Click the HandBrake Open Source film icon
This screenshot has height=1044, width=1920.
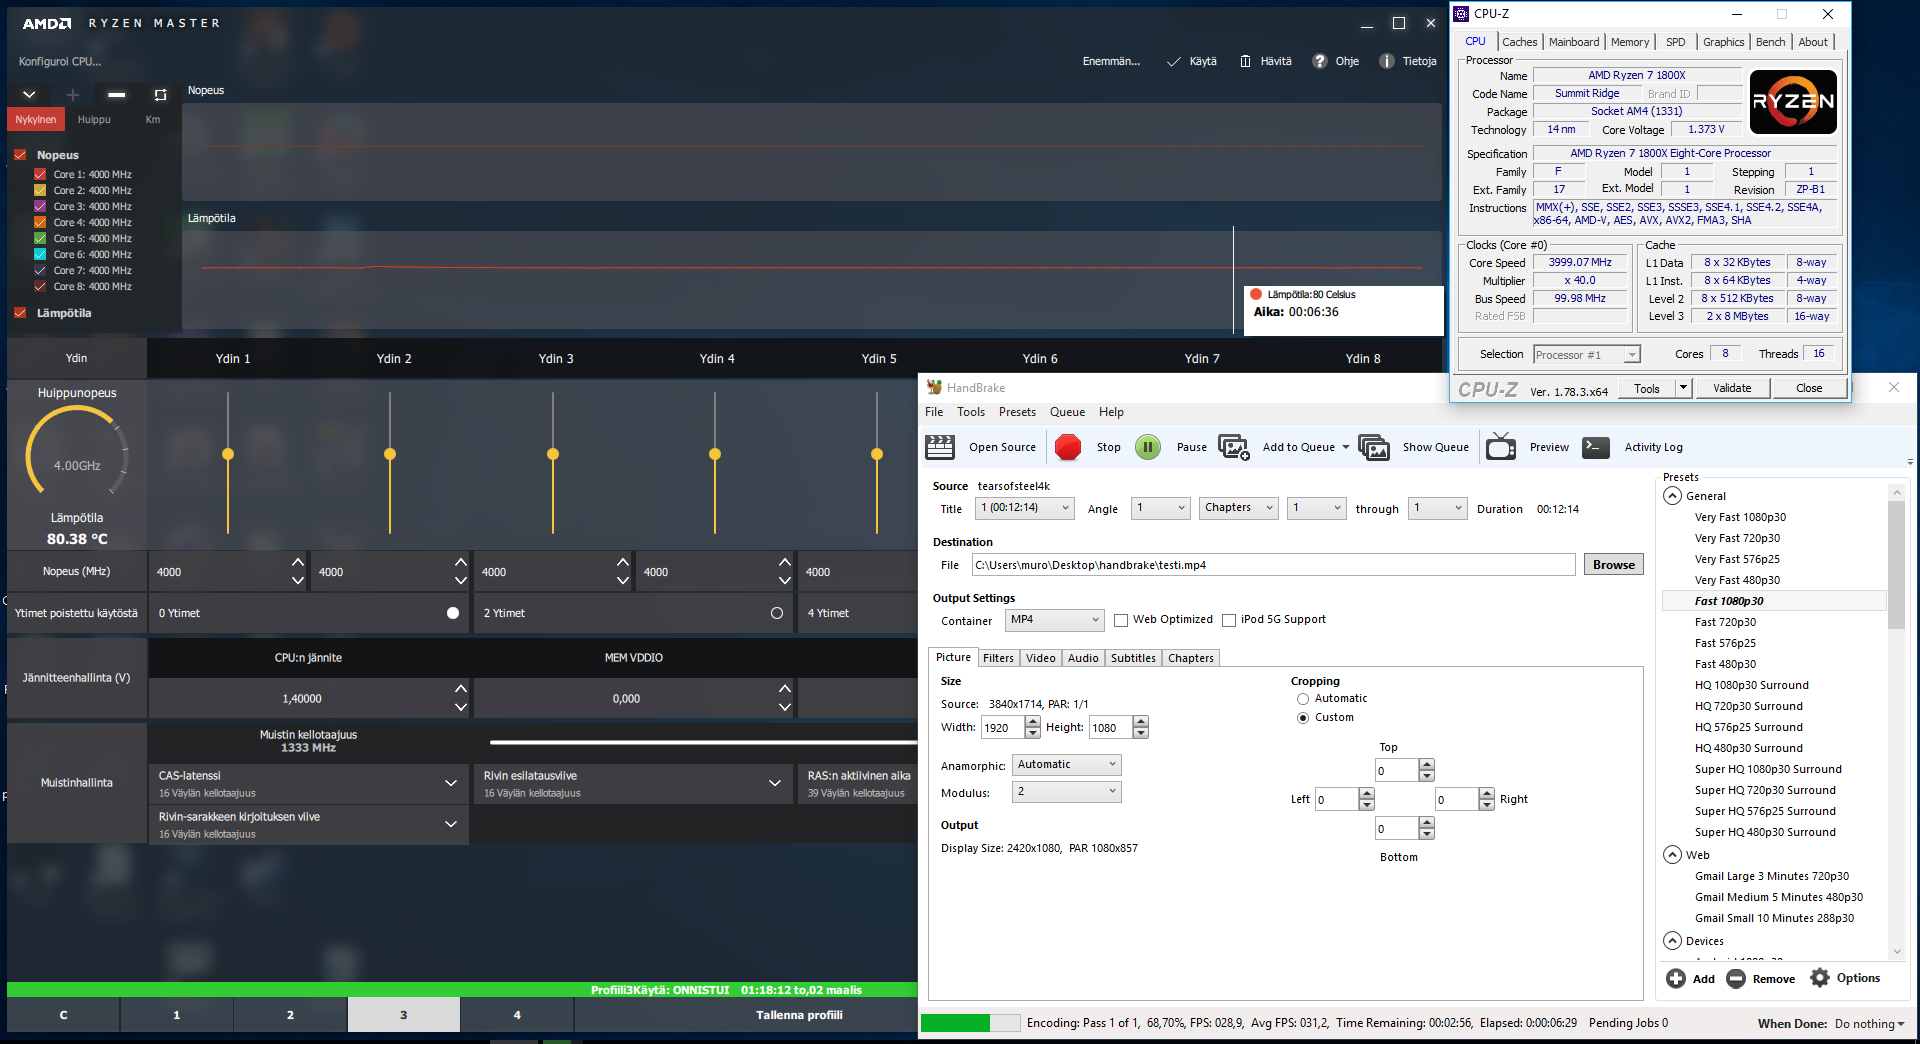coord(940,447)
